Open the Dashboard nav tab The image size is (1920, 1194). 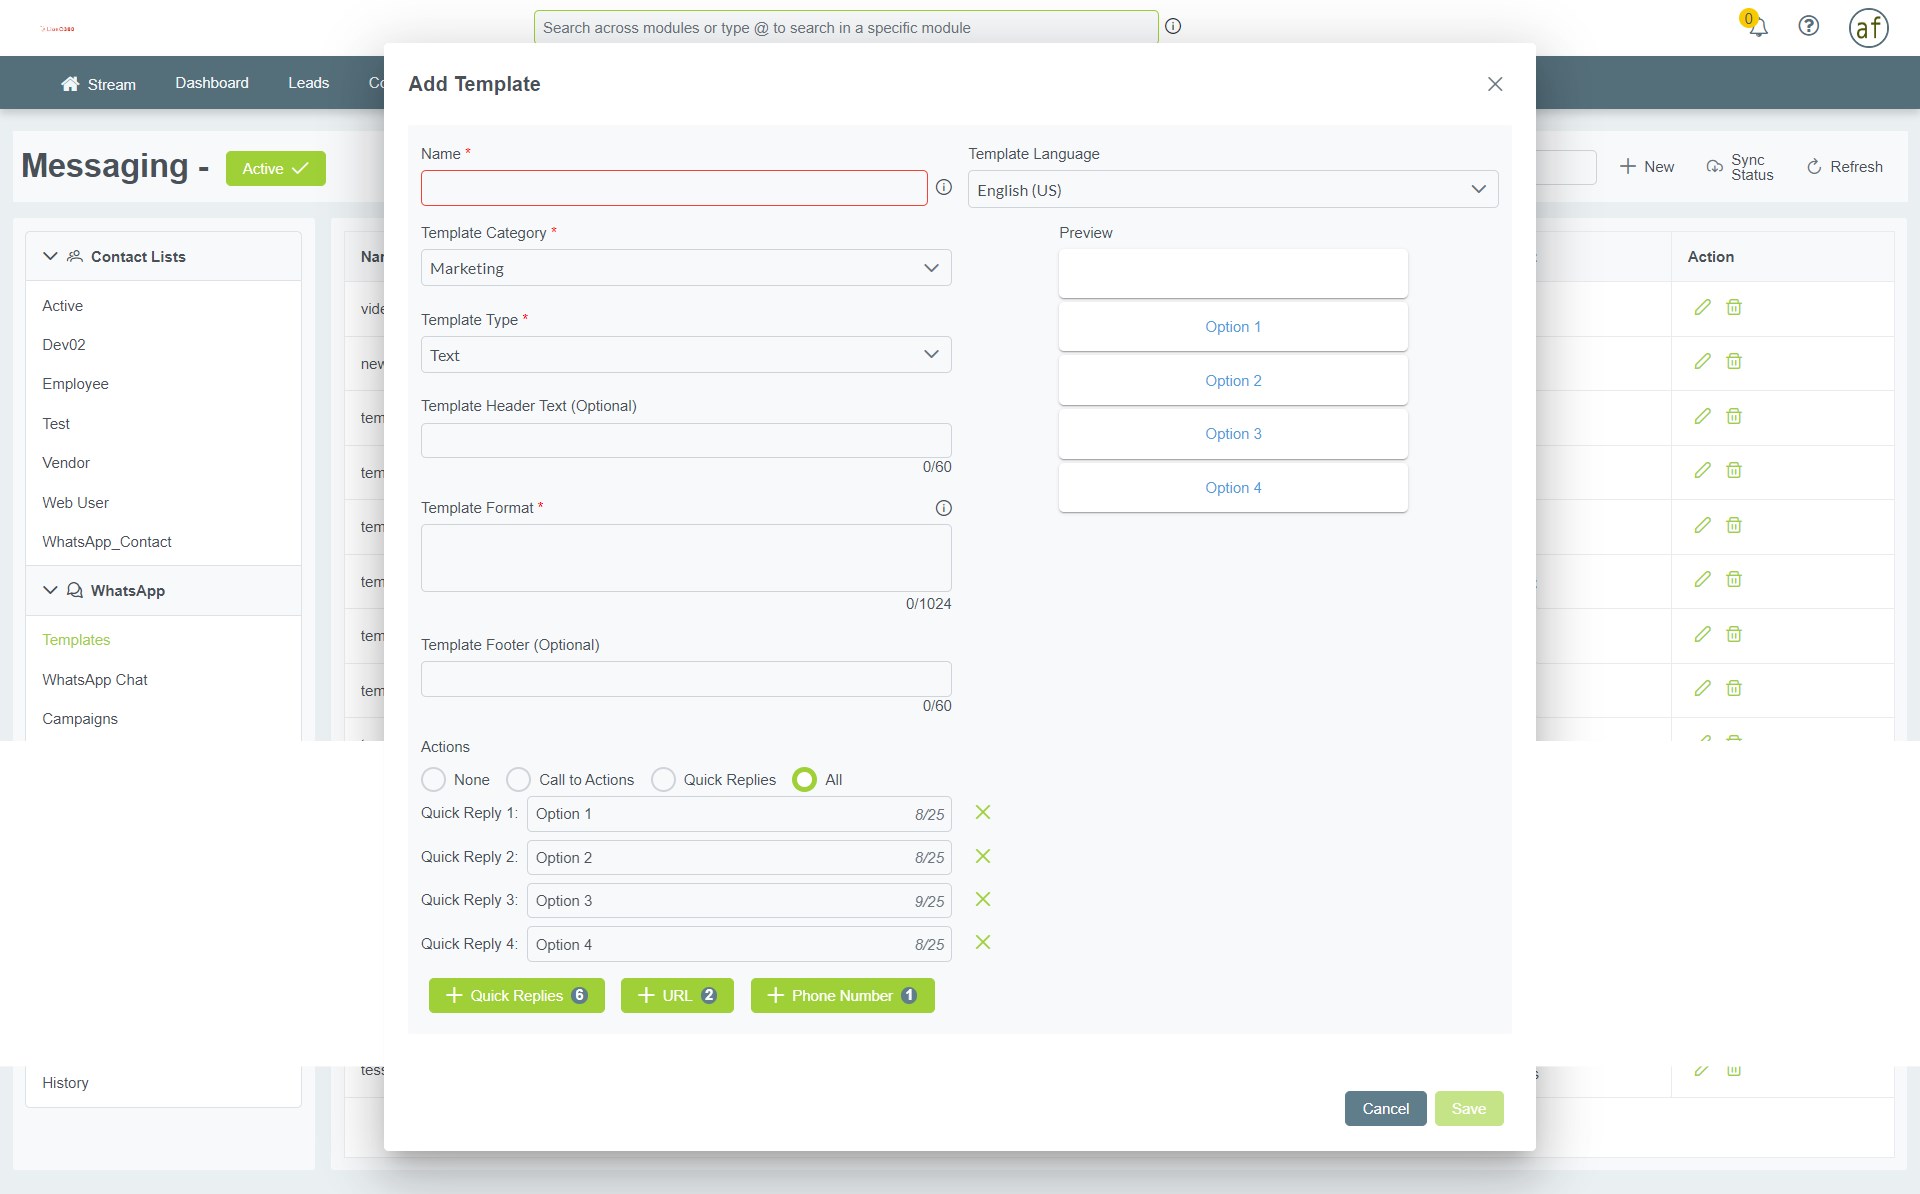(212, 83)
